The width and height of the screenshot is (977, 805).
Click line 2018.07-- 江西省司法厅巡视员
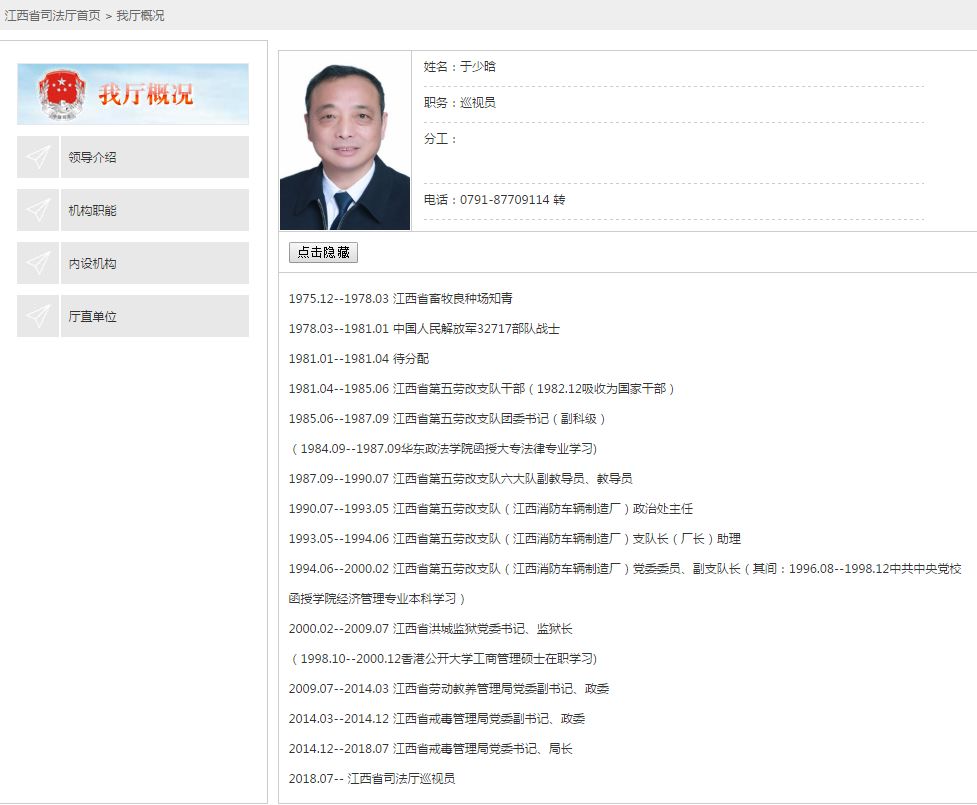pos(372,778)
